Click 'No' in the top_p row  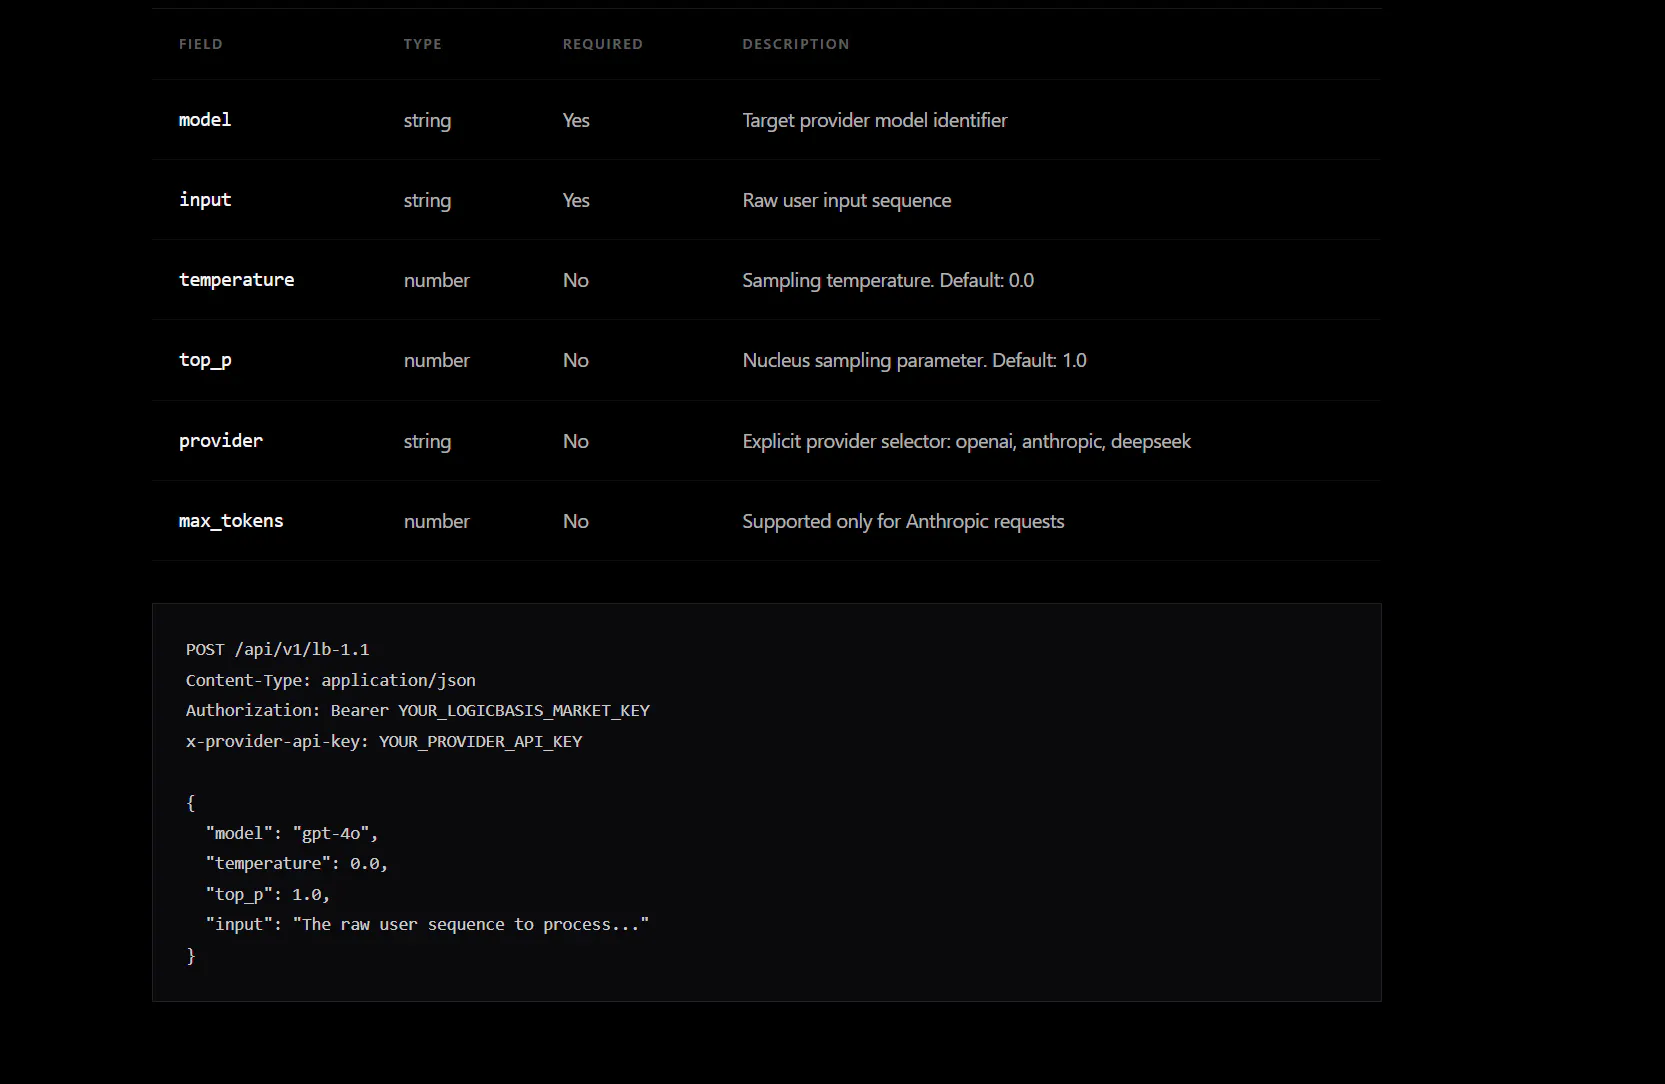[575, 360]
